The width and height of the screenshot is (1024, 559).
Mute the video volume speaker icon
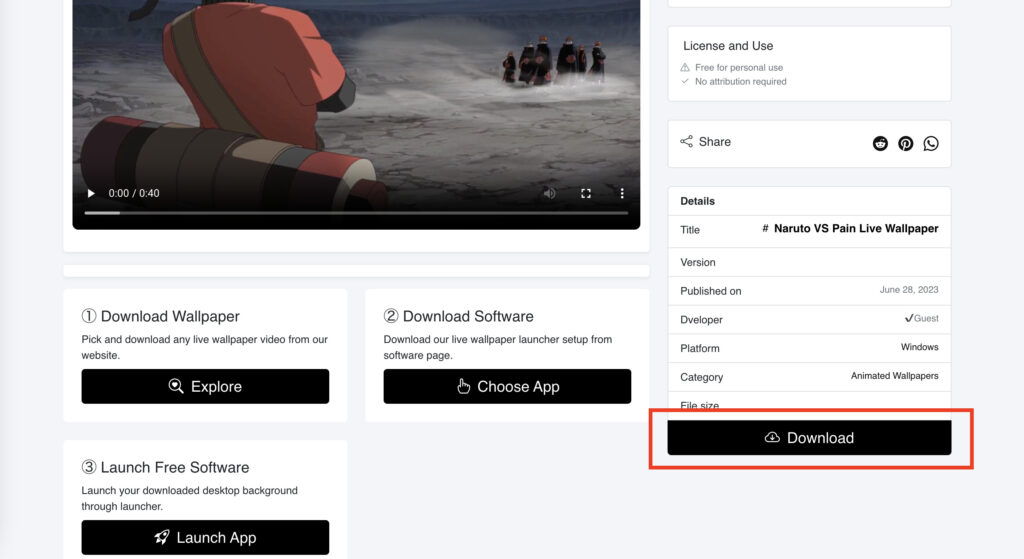[x=550, y=193]
